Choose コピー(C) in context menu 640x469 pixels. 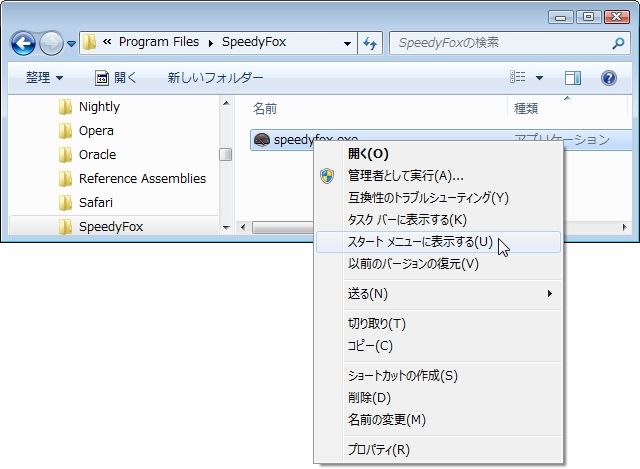[438, 346]
